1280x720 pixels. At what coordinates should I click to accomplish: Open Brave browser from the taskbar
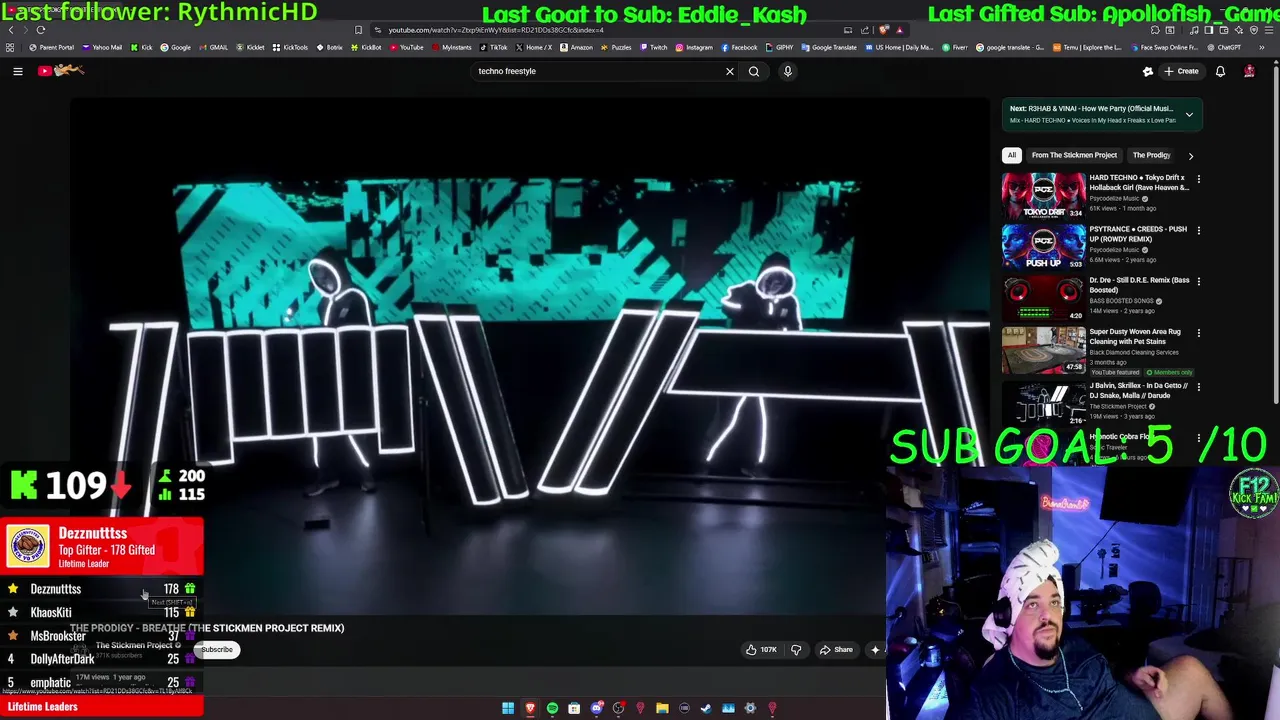point(530,708)
